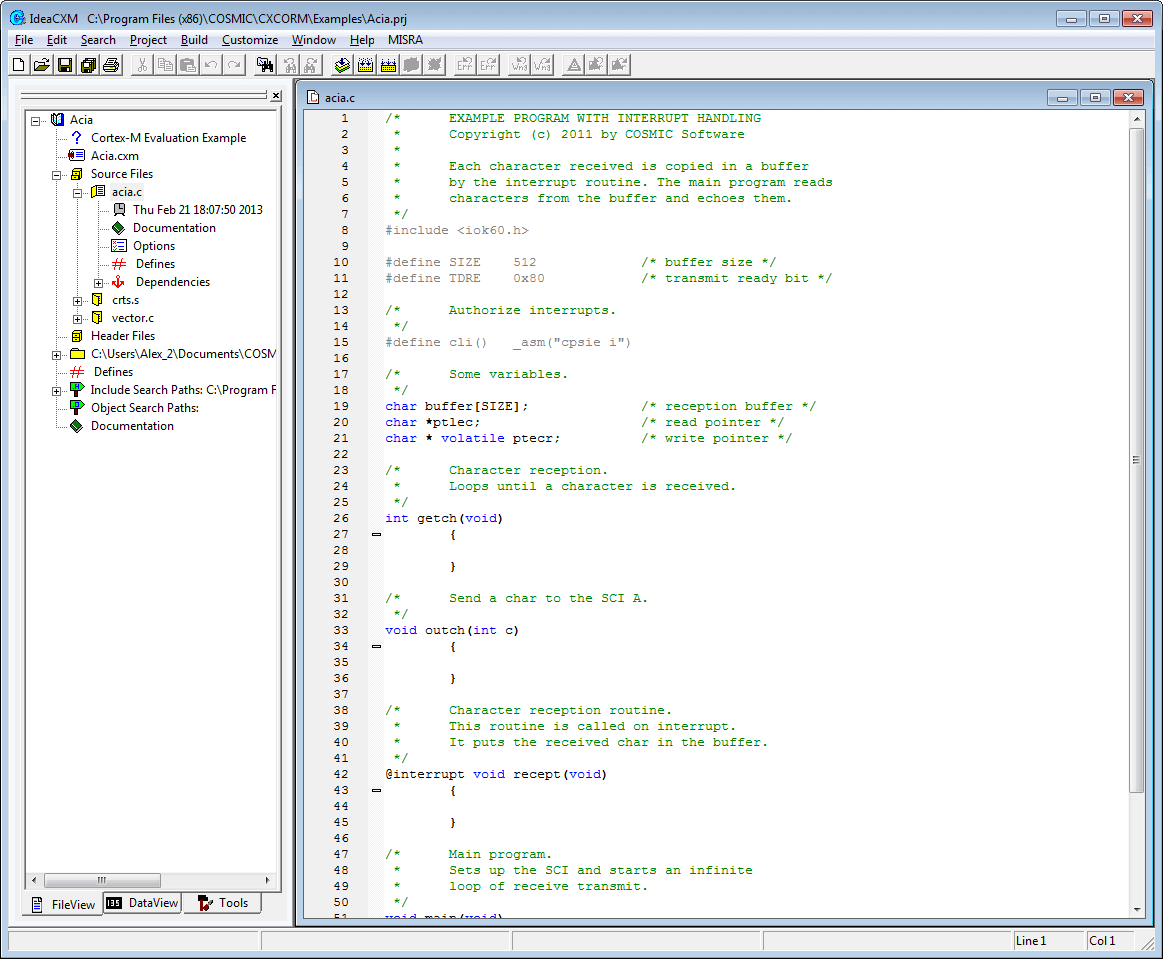
Task: Open Options under acia.c in tree
Action: click(153, 246)
